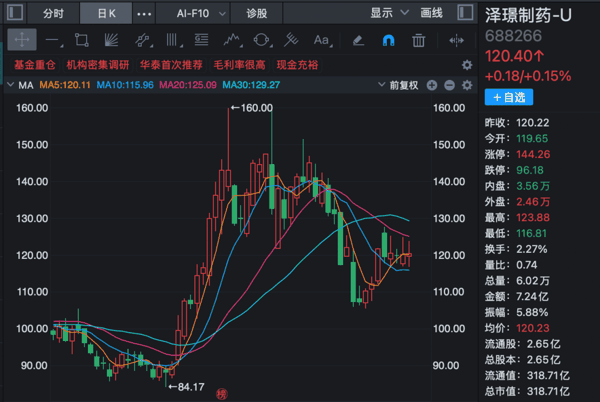Image resolution: width=600 pixels, height=402 pixels.
Task: Select the fan lines tool
Action: [x=111, y=40]
